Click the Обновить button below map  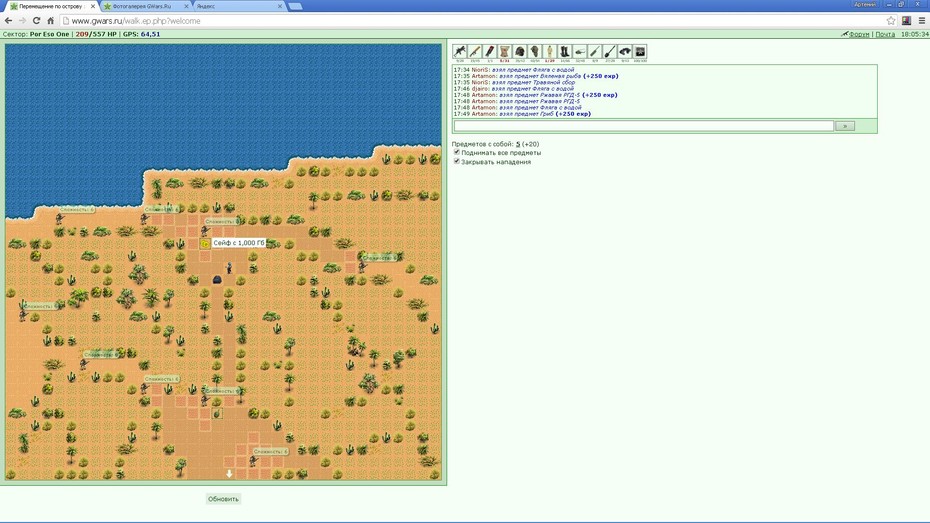pos(223,499)
